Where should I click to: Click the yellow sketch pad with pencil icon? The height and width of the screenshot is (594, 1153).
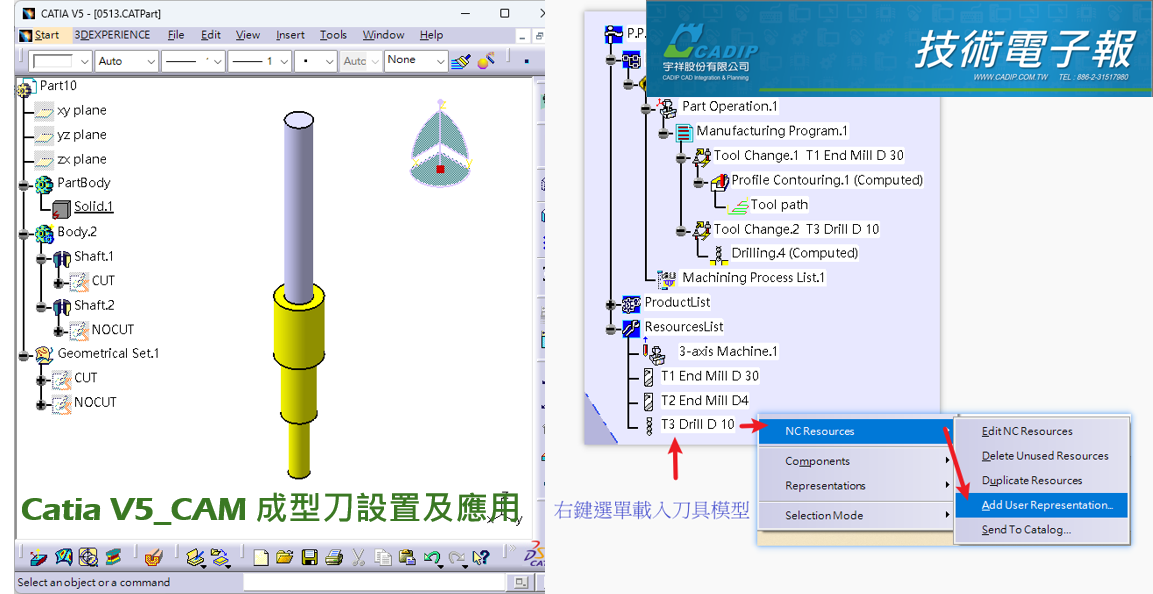click(x=194, y=557)
